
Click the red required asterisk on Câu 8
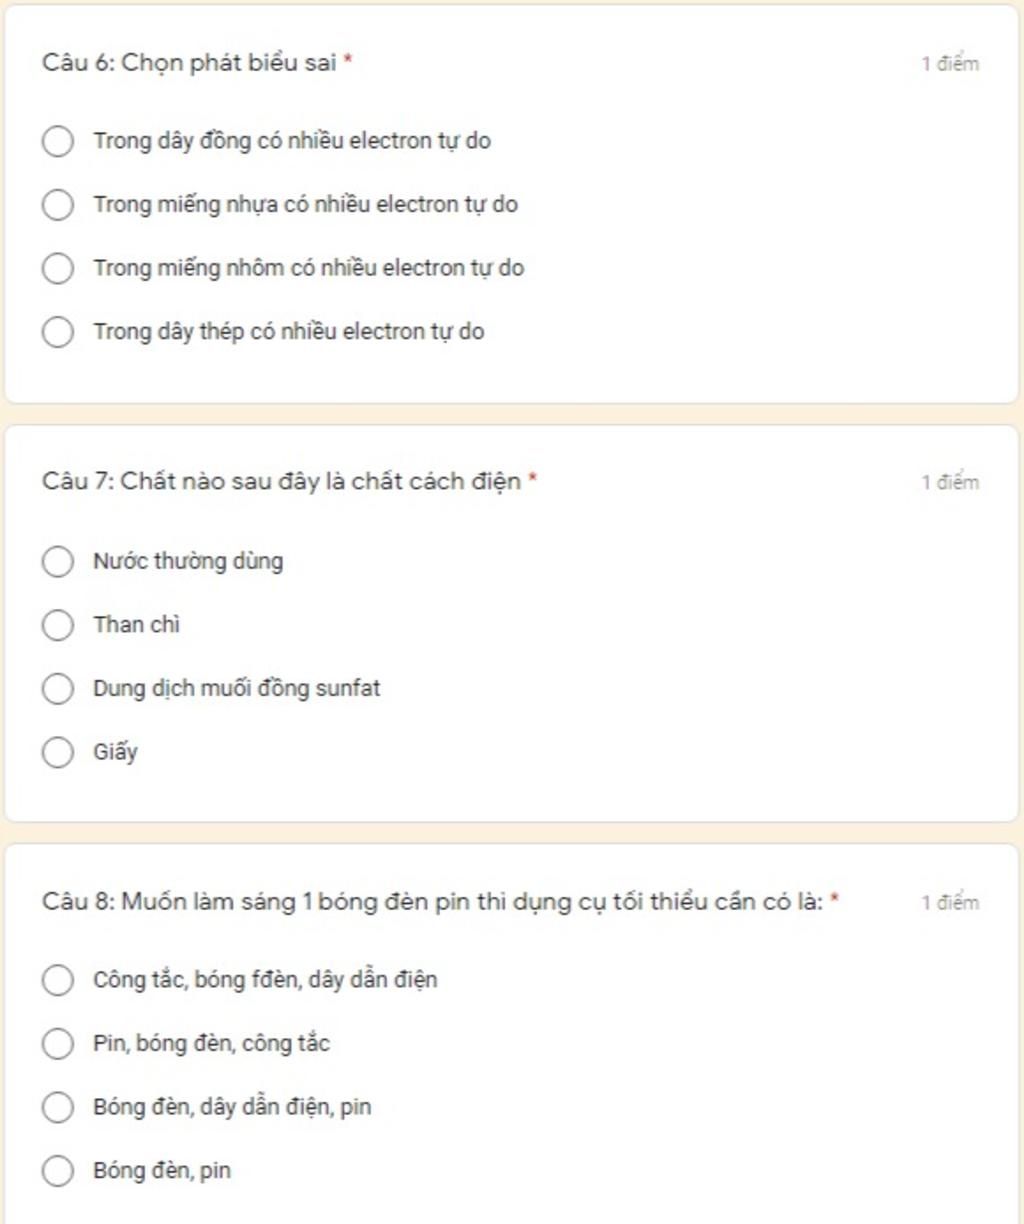click(x=835, y=899)
